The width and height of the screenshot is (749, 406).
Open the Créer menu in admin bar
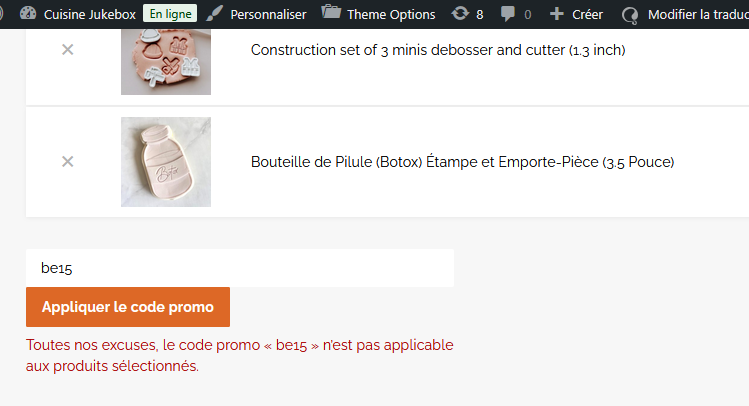tap(588, 14)
